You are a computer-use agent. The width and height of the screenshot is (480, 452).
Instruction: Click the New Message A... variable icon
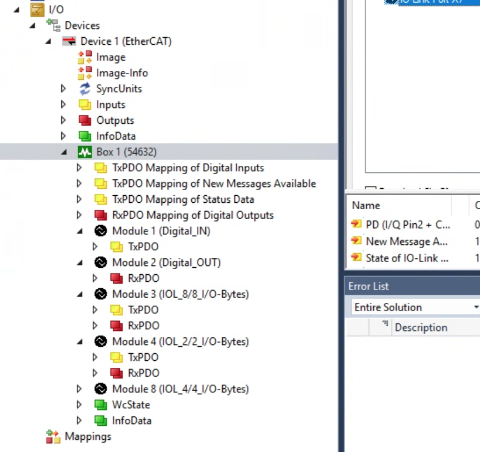(356, 241)
